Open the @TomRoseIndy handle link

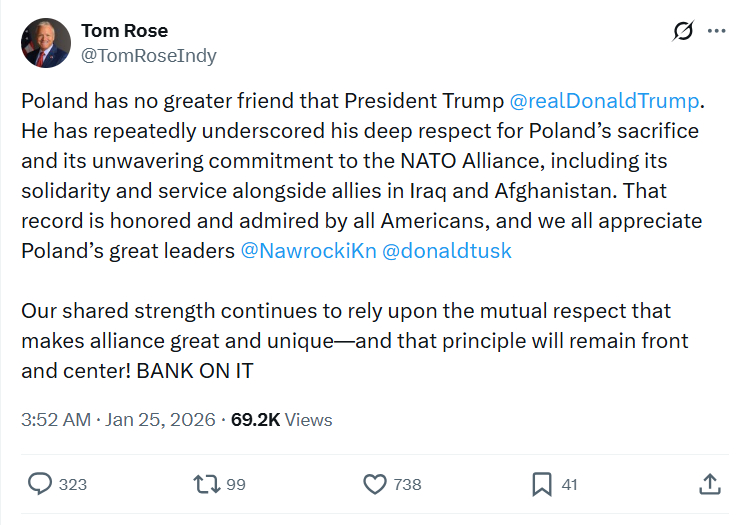pyautogui.click(x=148, y=55)
